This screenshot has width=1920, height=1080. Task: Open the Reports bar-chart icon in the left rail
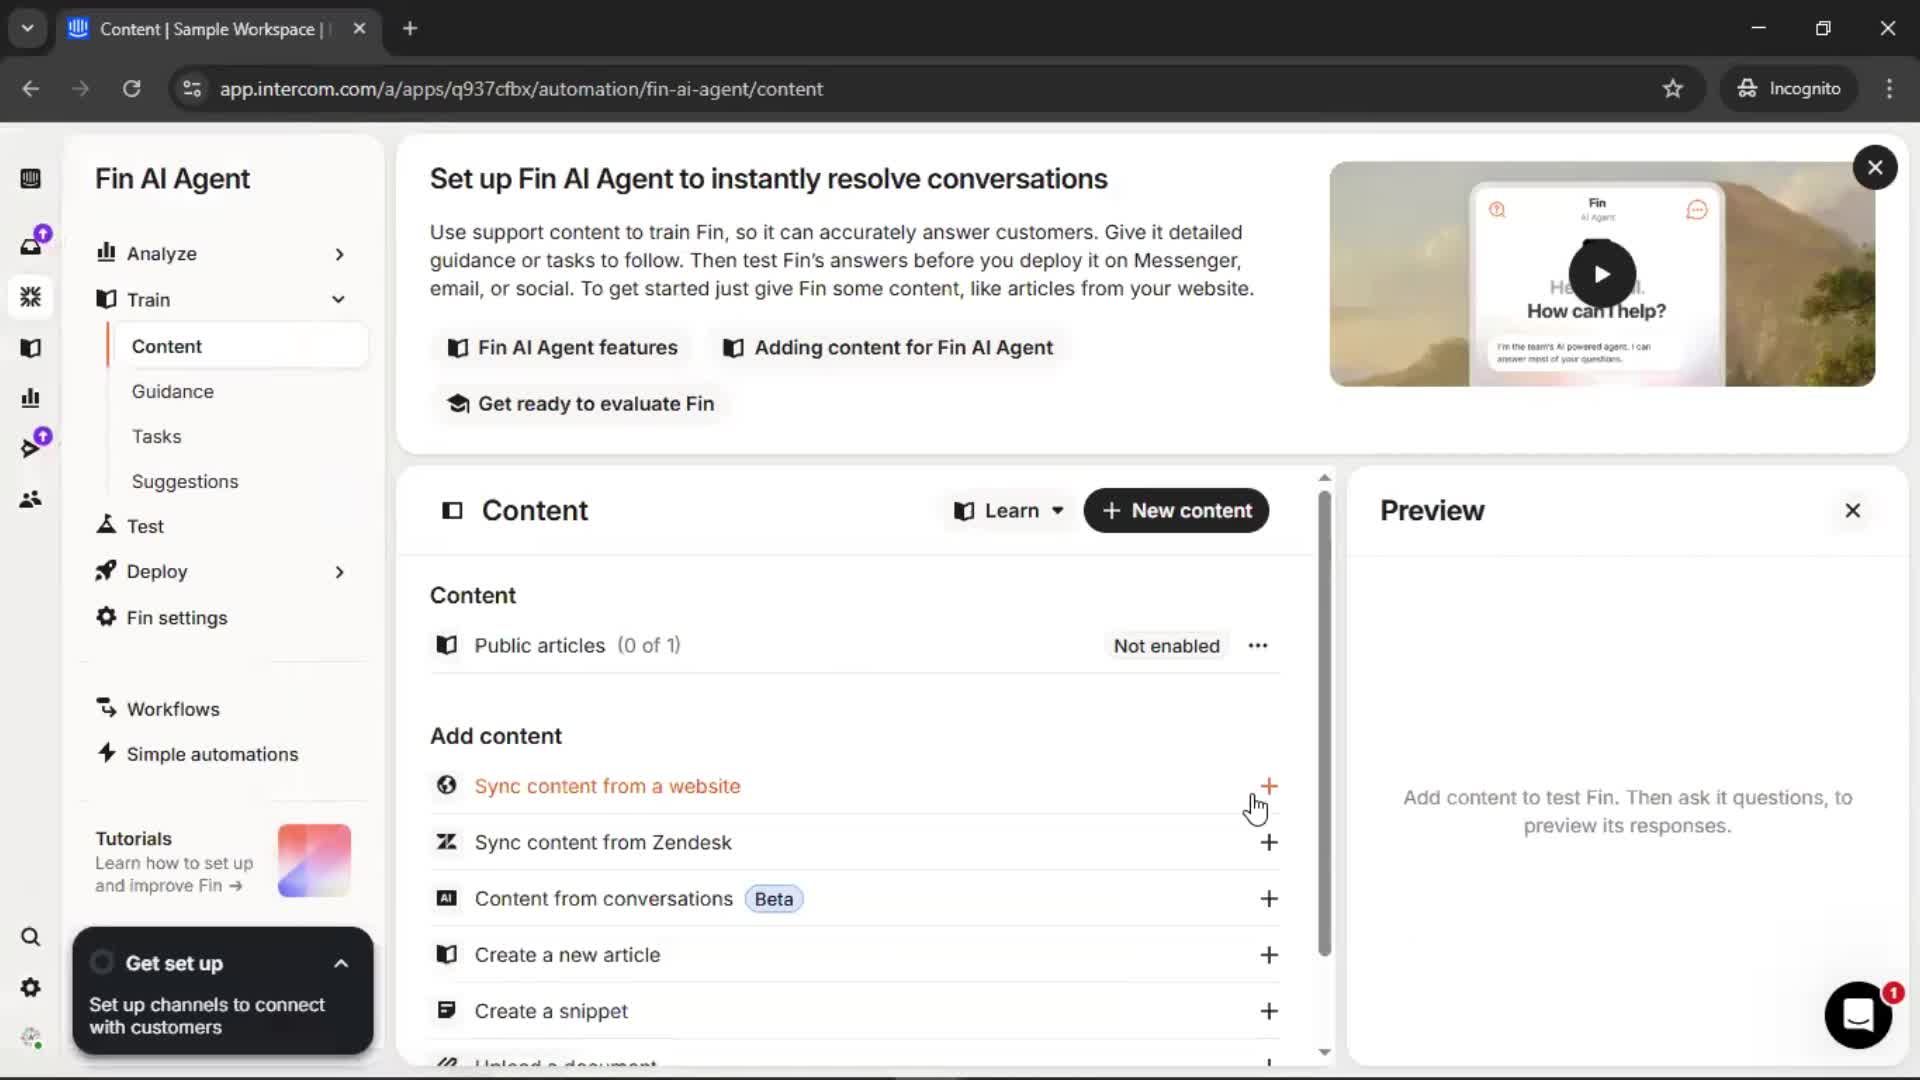point(31,398)
